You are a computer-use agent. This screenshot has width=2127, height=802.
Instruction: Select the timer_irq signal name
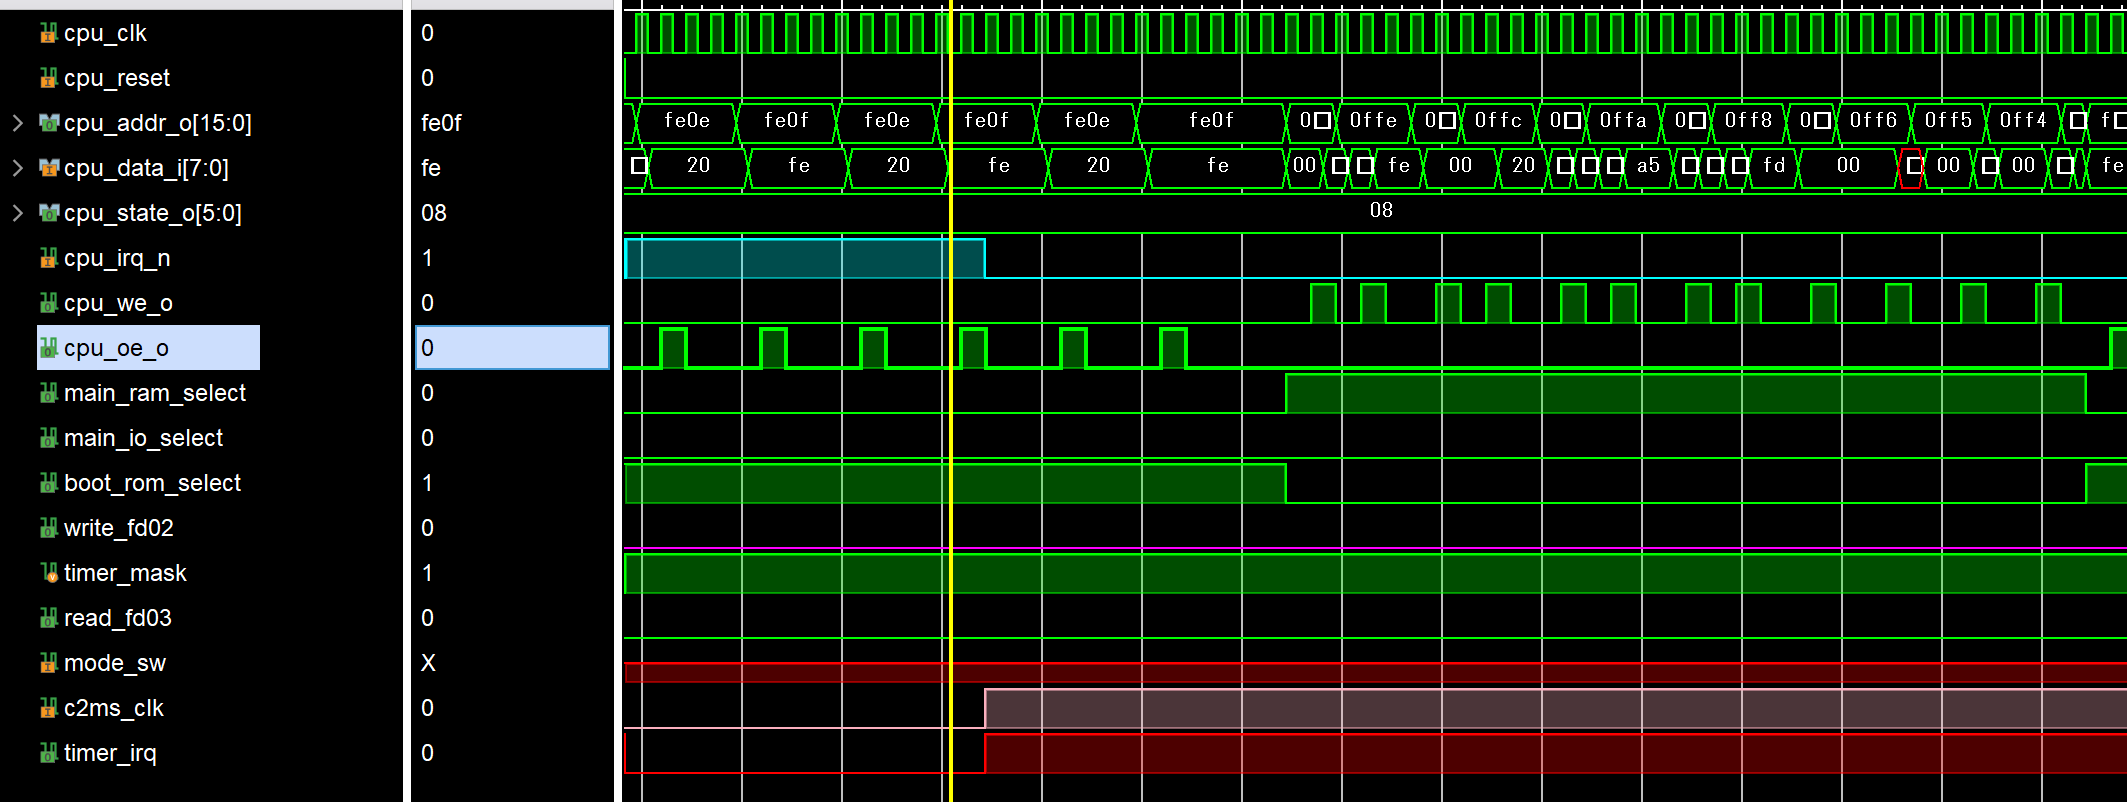click(x=110, y=753)
